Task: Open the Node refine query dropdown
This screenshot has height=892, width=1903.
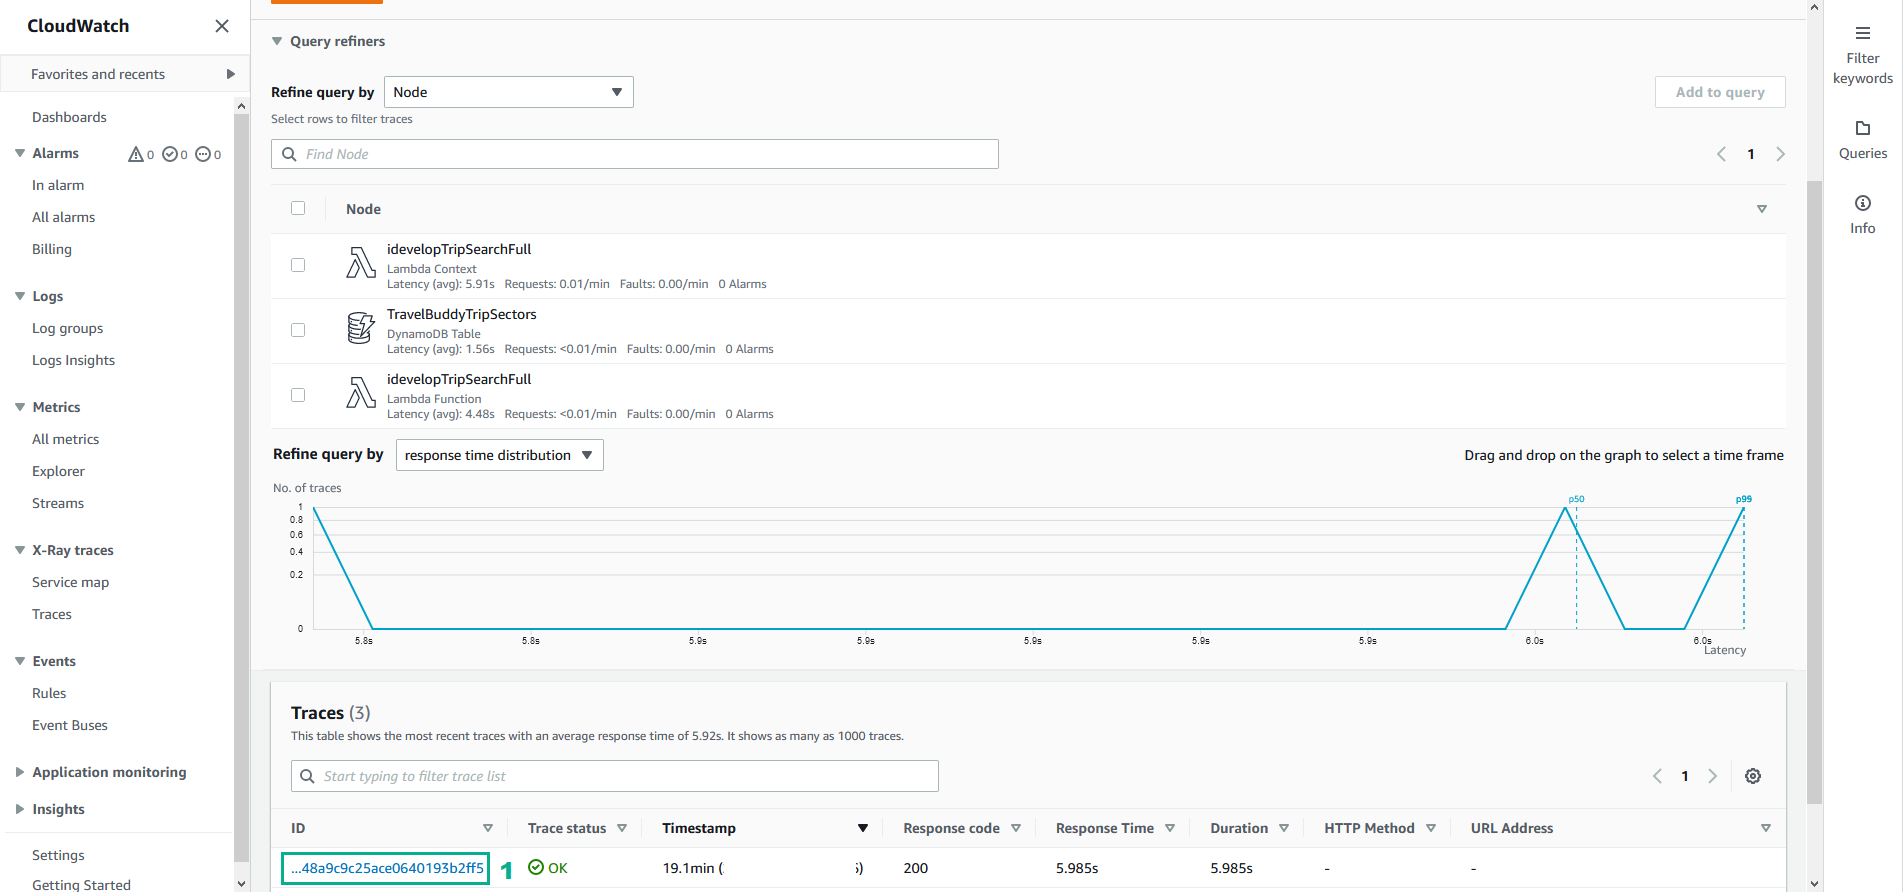Action: pyautogui.click(x=509, y=92)
